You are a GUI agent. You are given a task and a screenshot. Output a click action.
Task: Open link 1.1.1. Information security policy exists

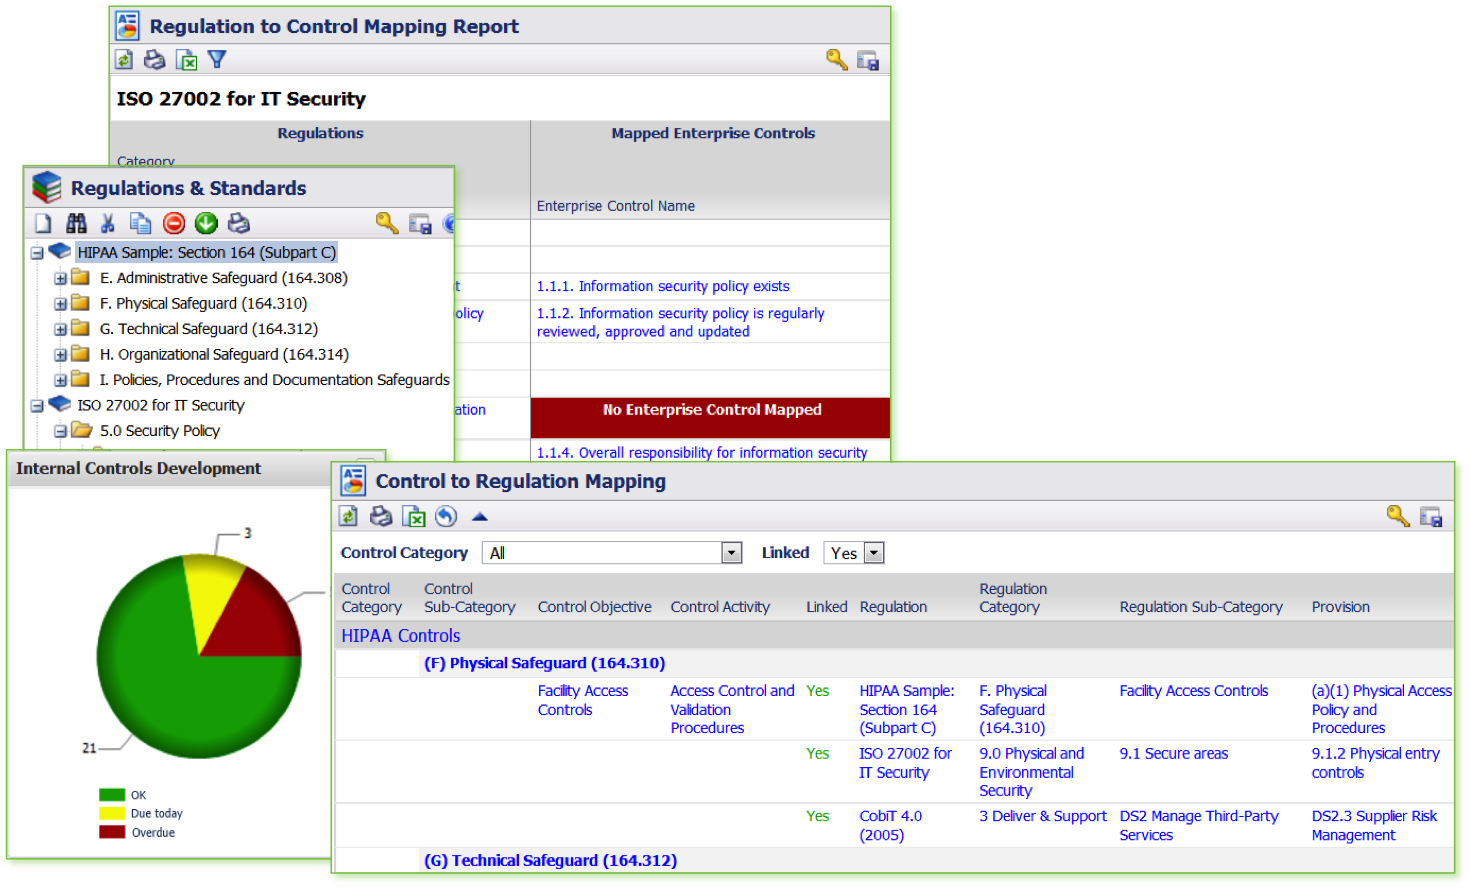pos(662,287)
